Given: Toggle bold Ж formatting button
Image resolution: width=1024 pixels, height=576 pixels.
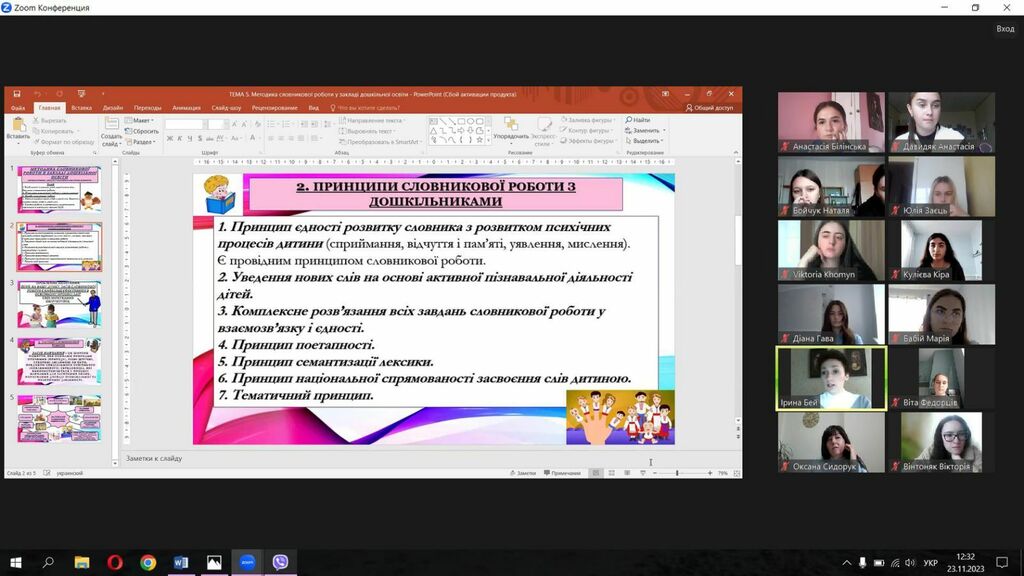Looking at the screenshot, I should coord(170,138).
